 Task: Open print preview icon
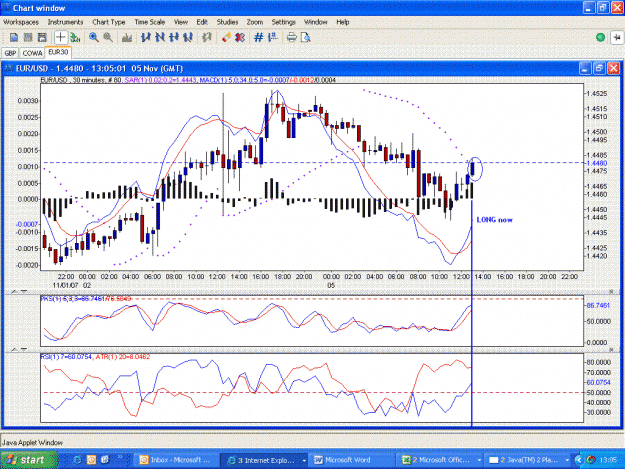click(x=305, y=37)
